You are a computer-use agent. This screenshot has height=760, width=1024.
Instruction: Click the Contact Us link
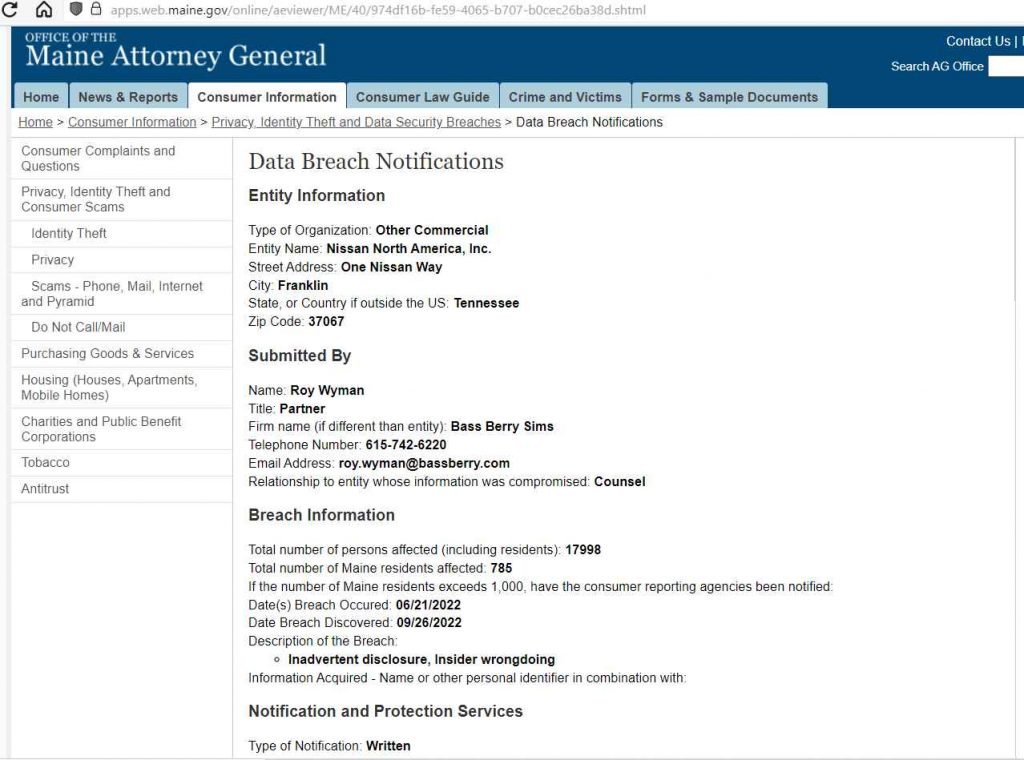point(978,41)
